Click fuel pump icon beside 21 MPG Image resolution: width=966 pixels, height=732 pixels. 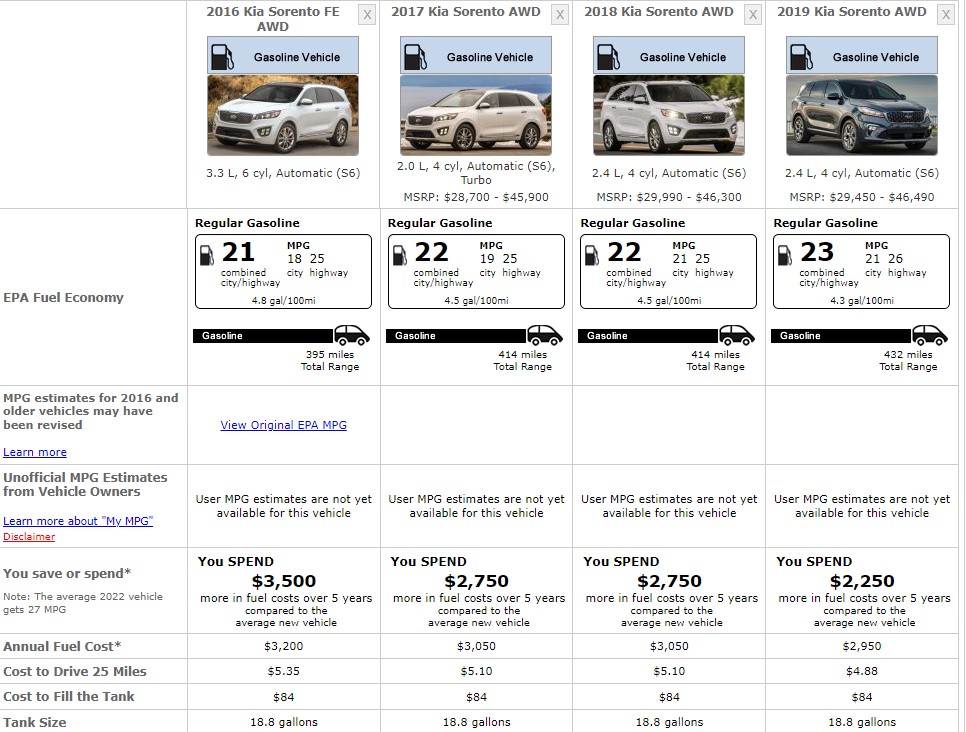[207, 255]
